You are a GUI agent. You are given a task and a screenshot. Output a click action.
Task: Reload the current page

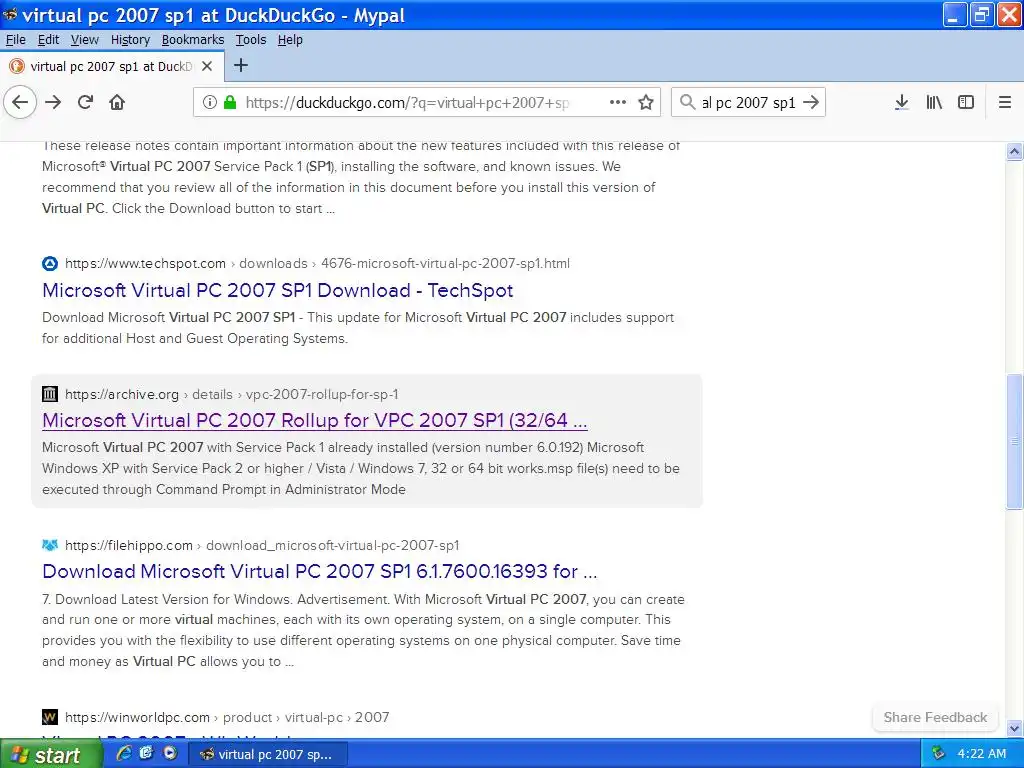coord(86,102)
